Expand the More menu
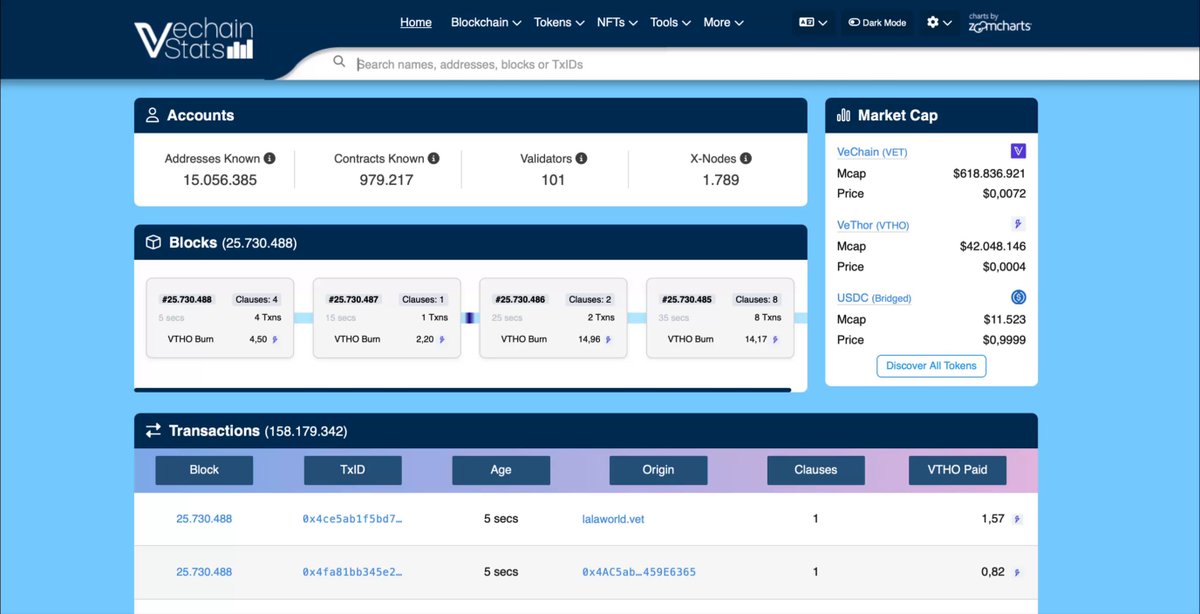The height and width of the screenshot is (614, 1200). (723, 22)
